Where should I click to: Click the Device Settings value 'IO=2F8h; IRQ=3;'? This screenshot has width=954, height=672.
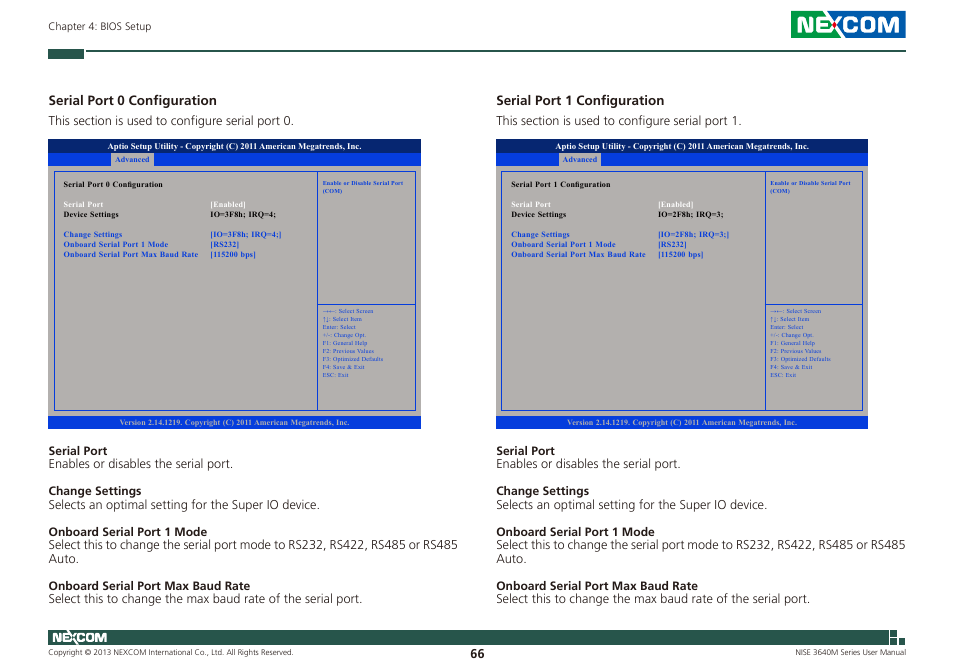pos(691,214)
